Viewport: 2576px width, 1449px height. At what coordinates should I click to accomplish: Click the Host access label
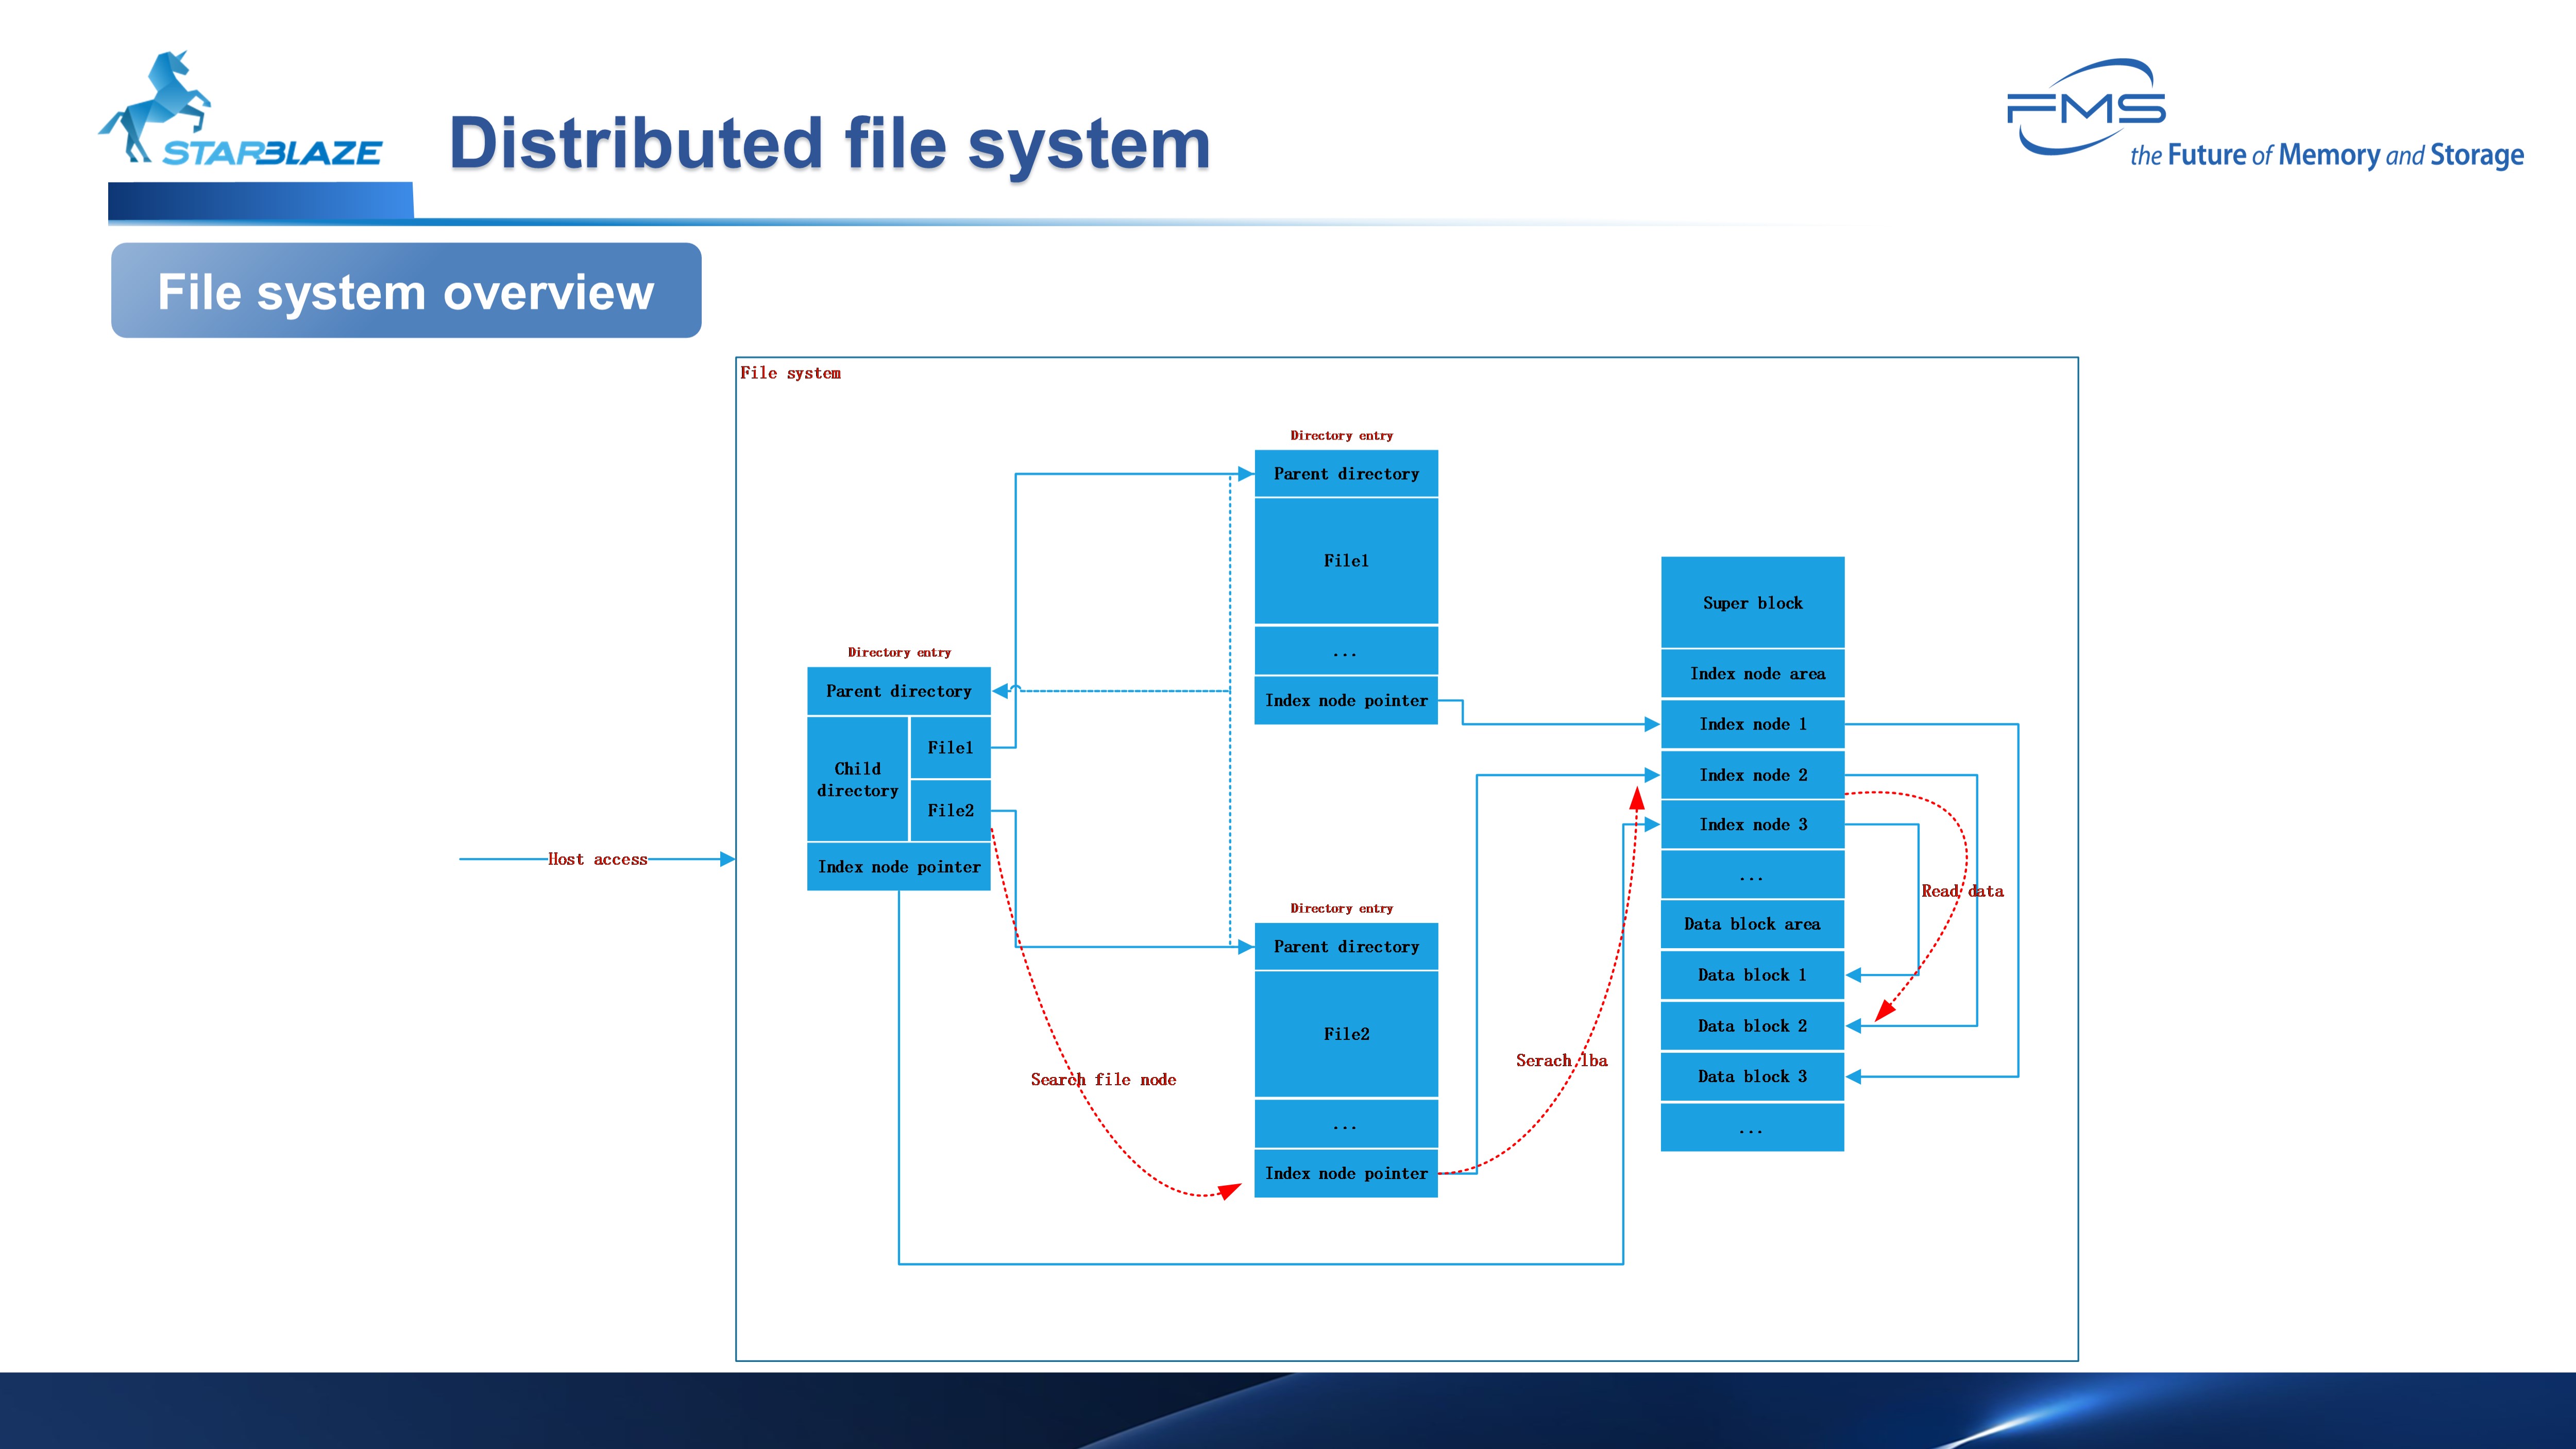pyautogui.click(x=597, y=859)
